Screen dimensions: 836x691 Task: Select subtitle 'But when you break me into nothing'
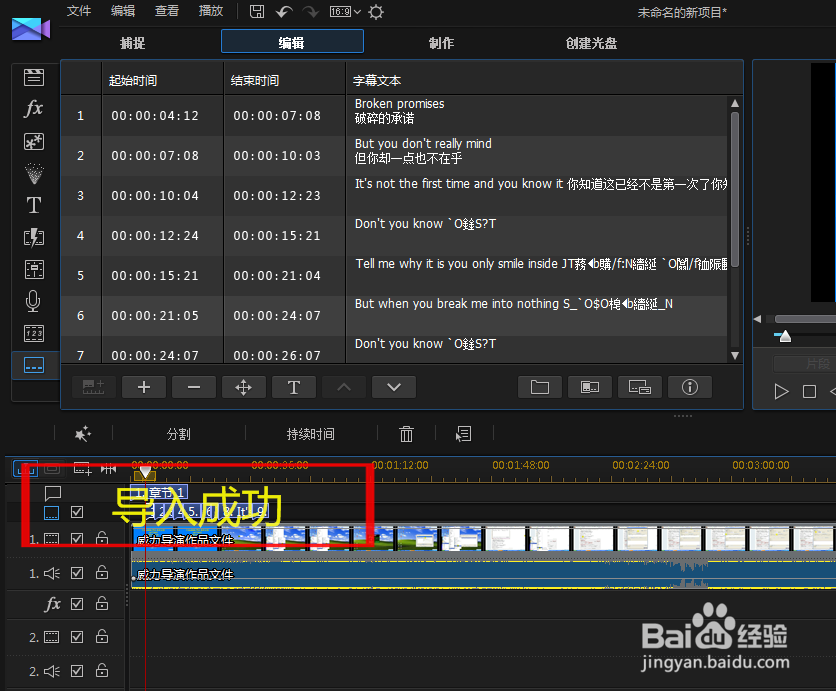coord(395,316)
